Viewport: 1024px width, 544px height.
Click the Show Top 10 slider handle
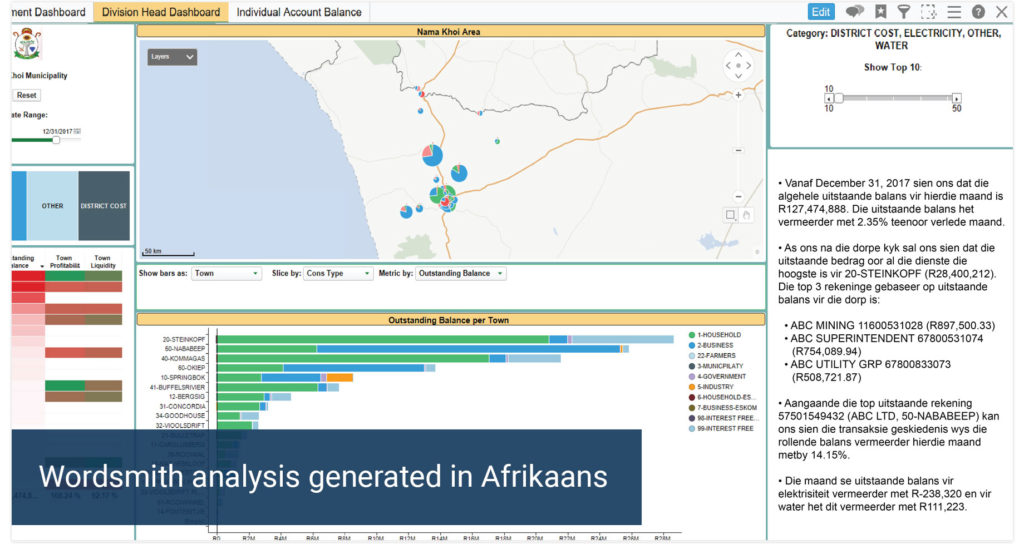(839, 99)
